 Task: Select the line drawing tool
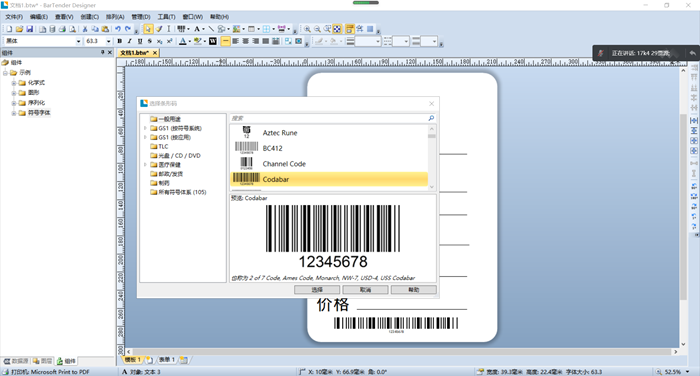pos(211,29)
